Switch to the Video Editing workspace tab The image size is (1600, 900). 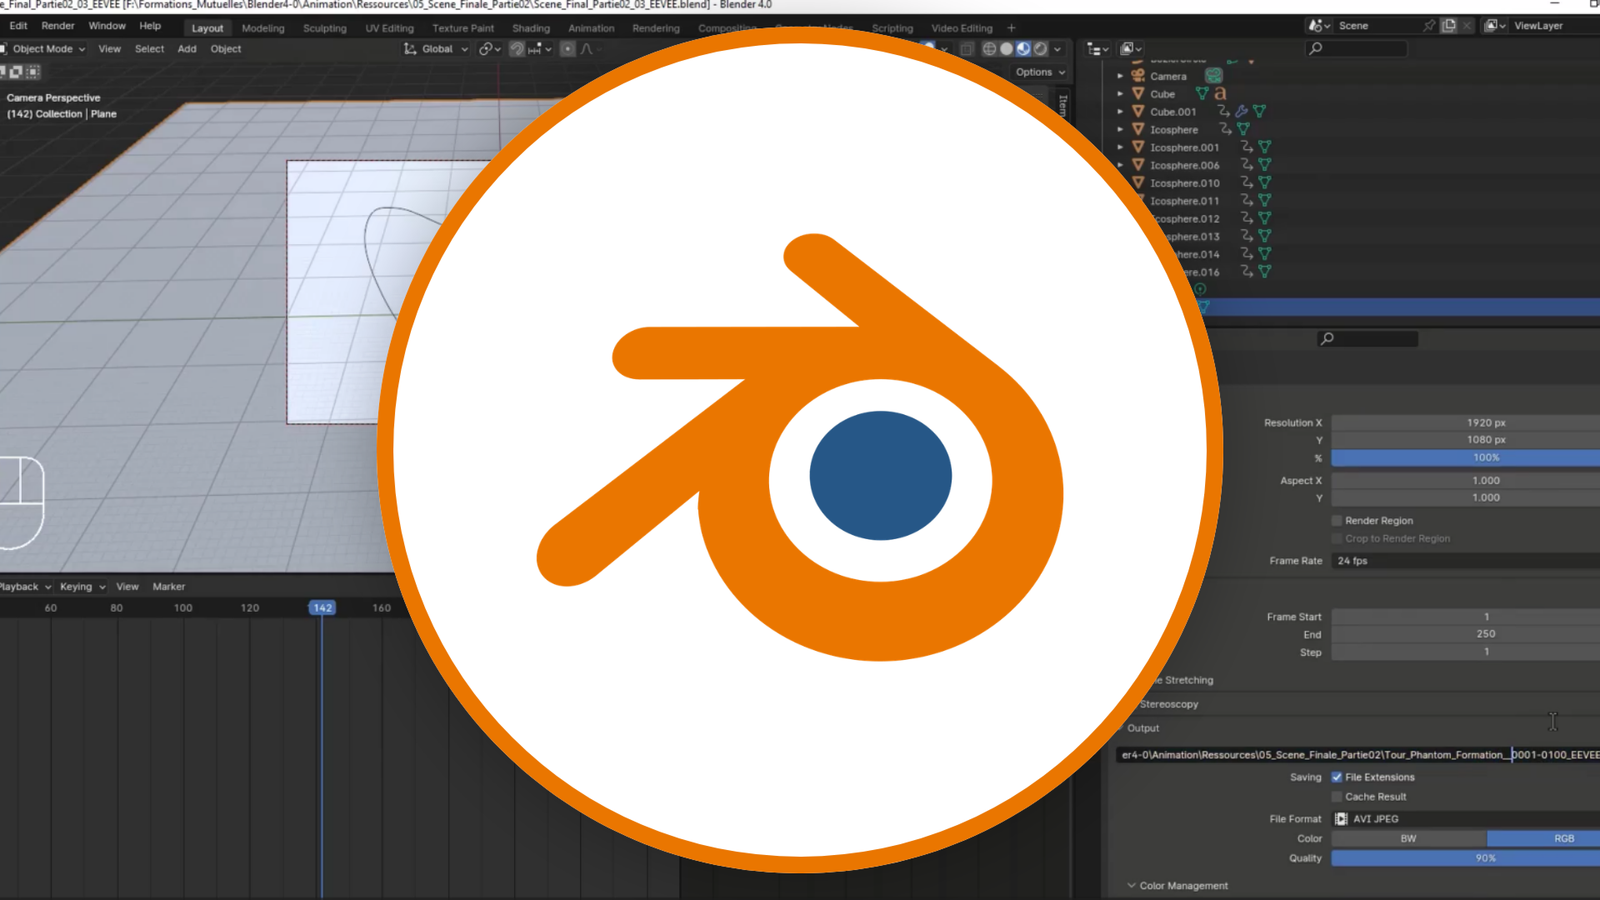coord(962,28)
